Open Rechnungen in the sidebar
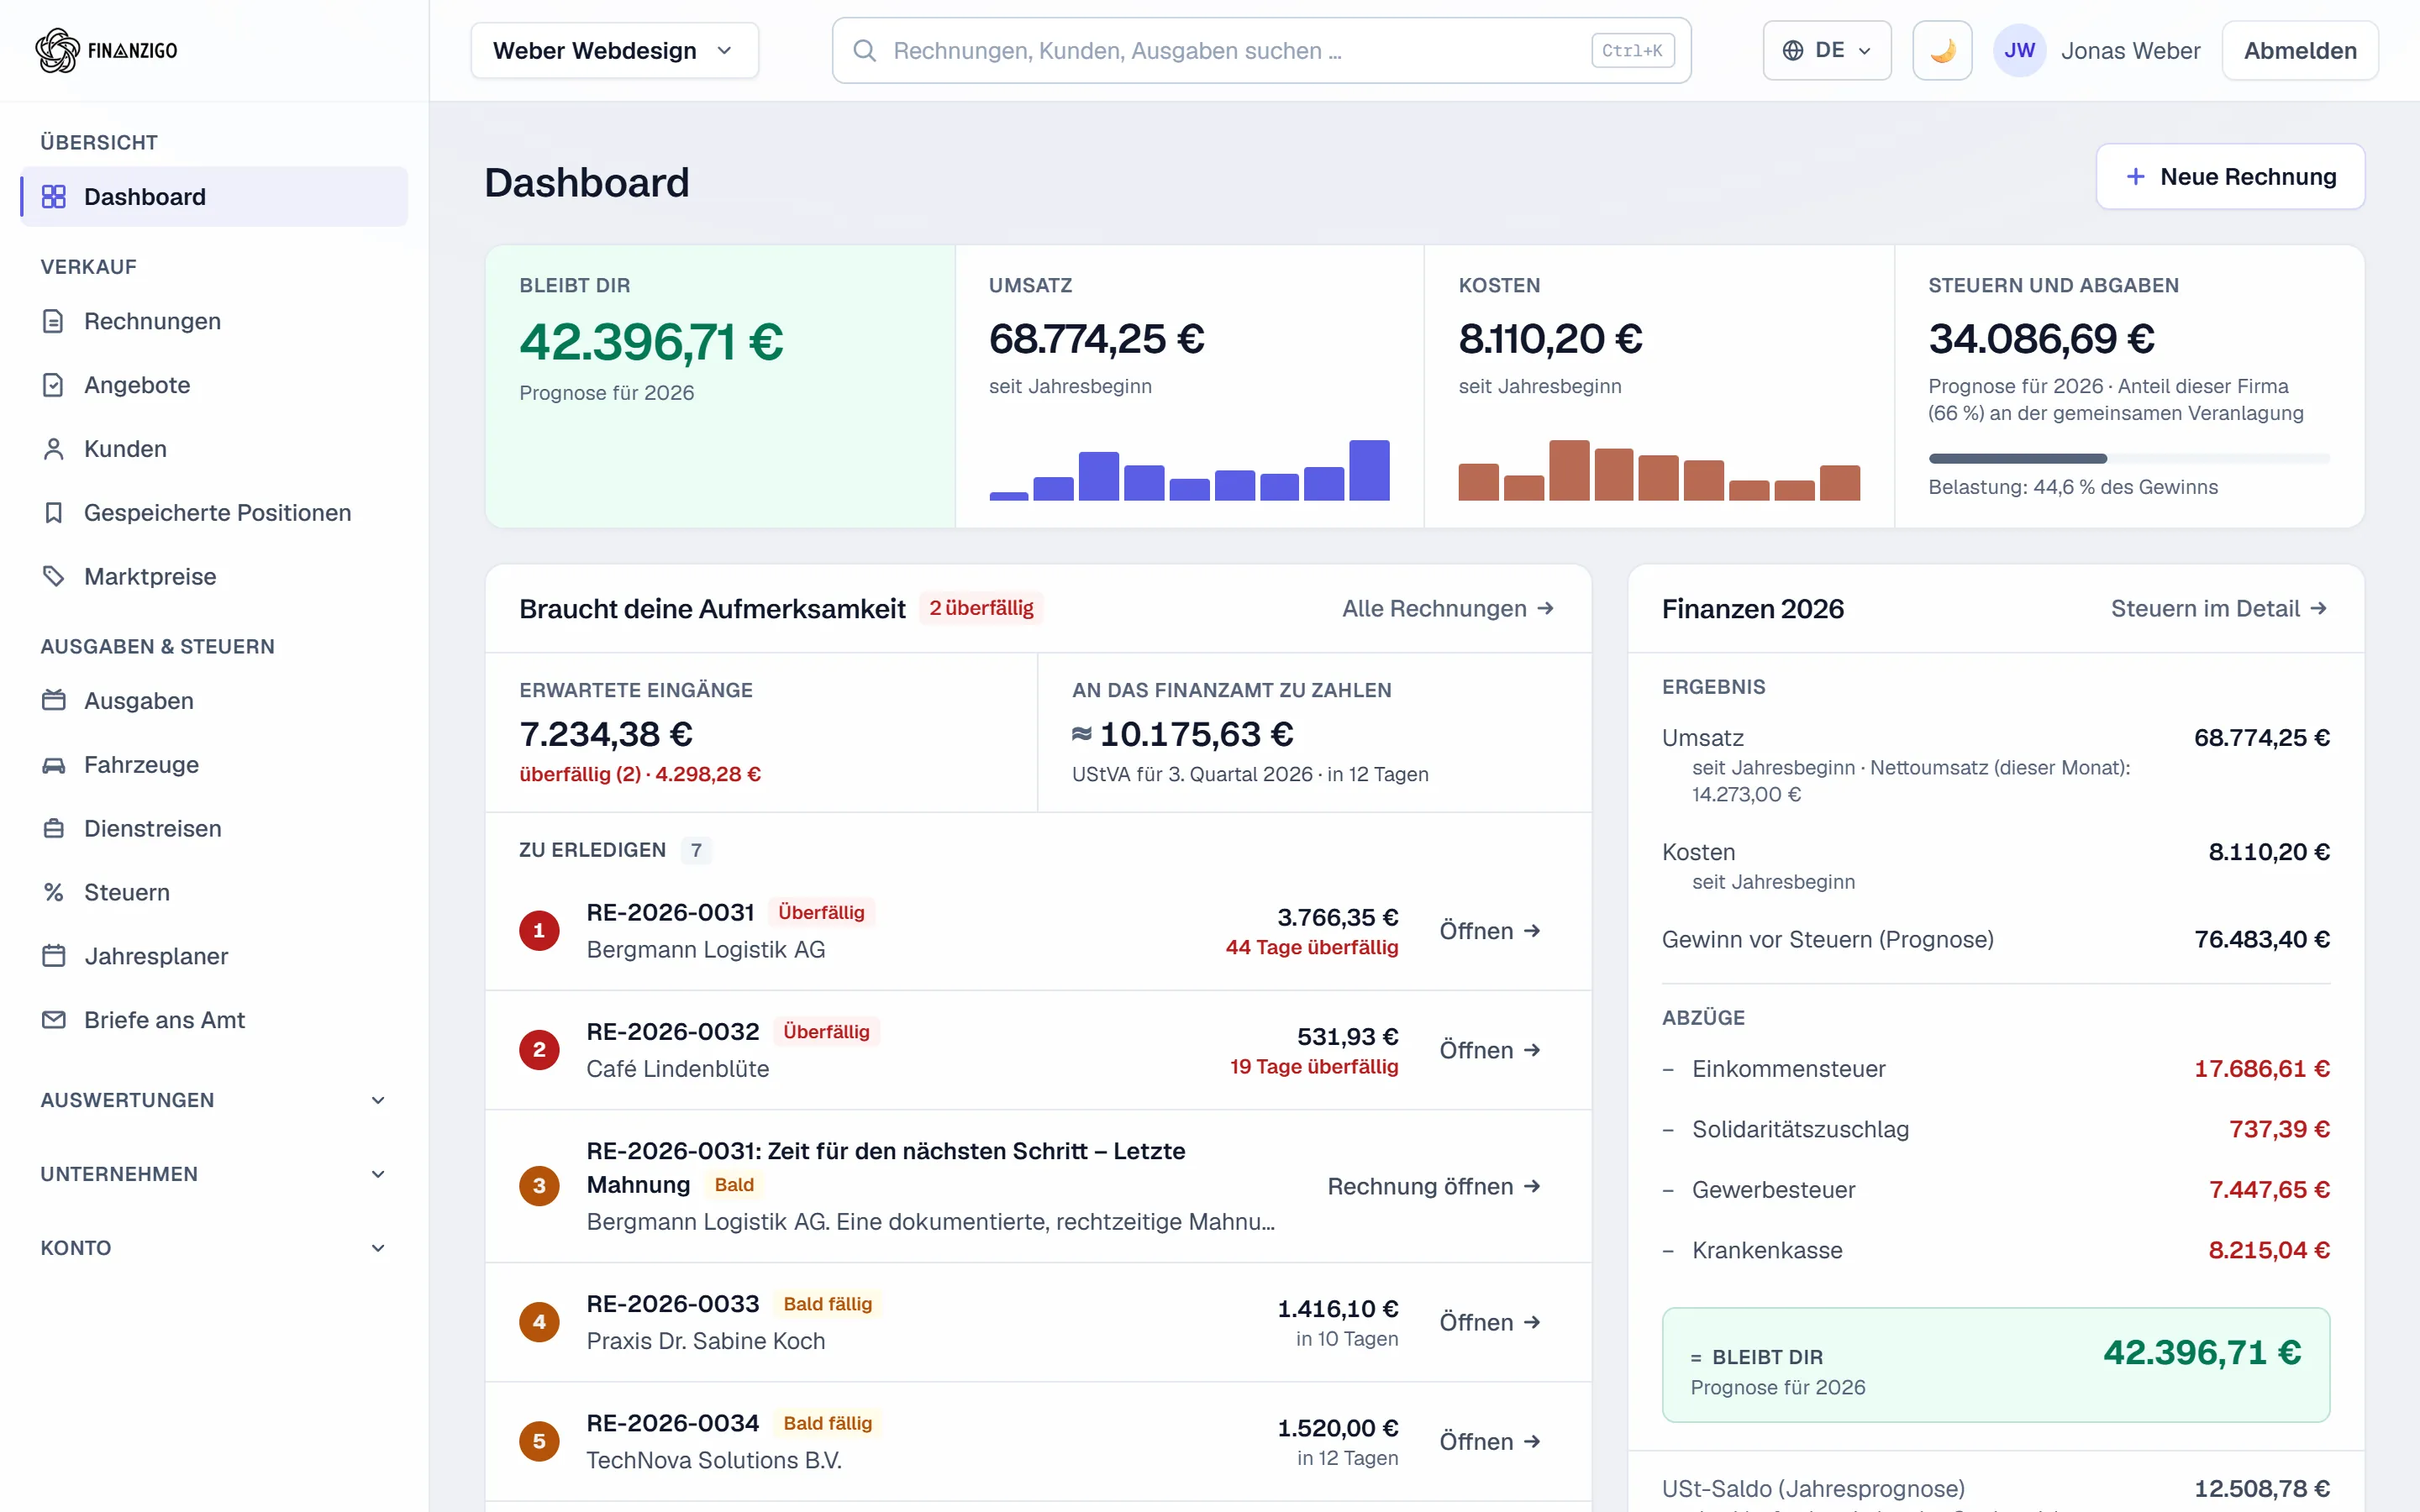Screen dimensions: 2420x1512 point(214,321)
